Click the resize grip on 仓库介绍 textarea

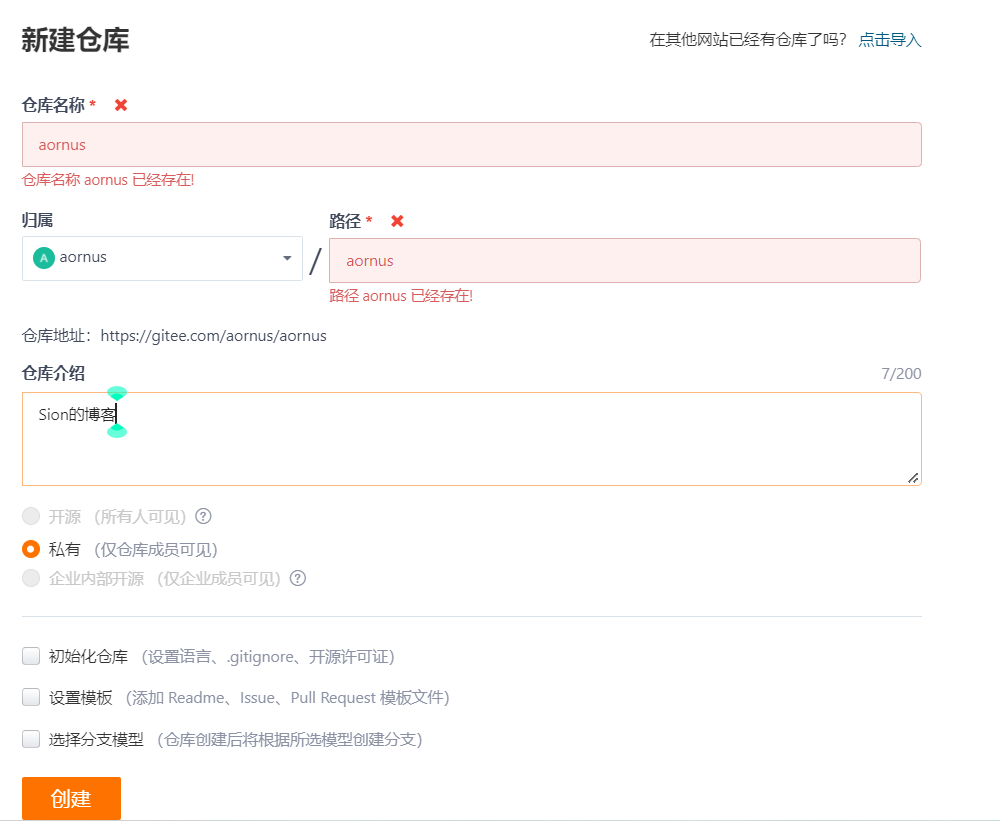(x=913, y=478)
